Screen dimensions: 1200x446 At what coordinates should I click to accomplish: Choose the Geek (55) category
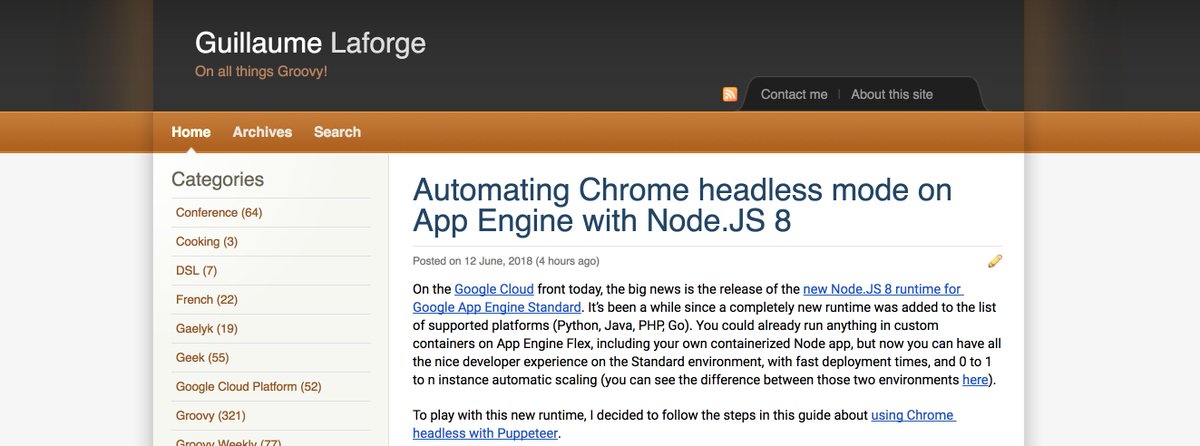click(x=202, y=358)
